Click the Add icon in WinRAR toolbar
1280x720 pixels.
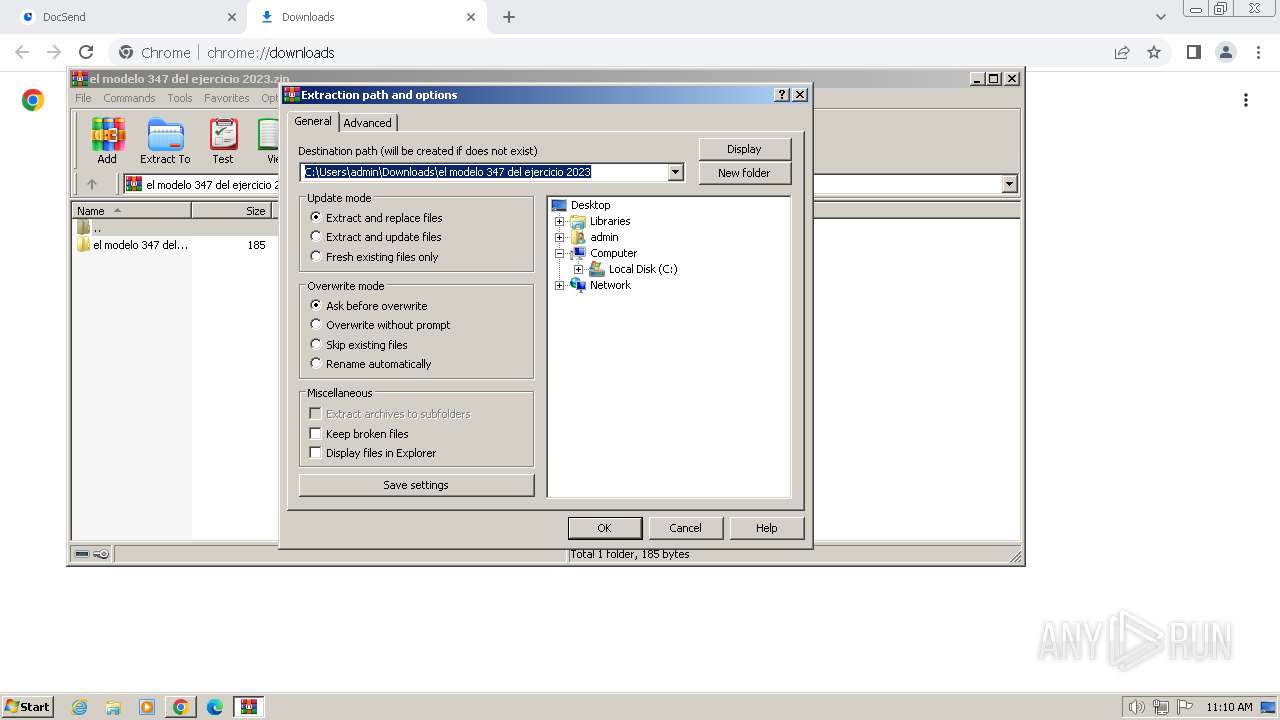pos(107,141)
